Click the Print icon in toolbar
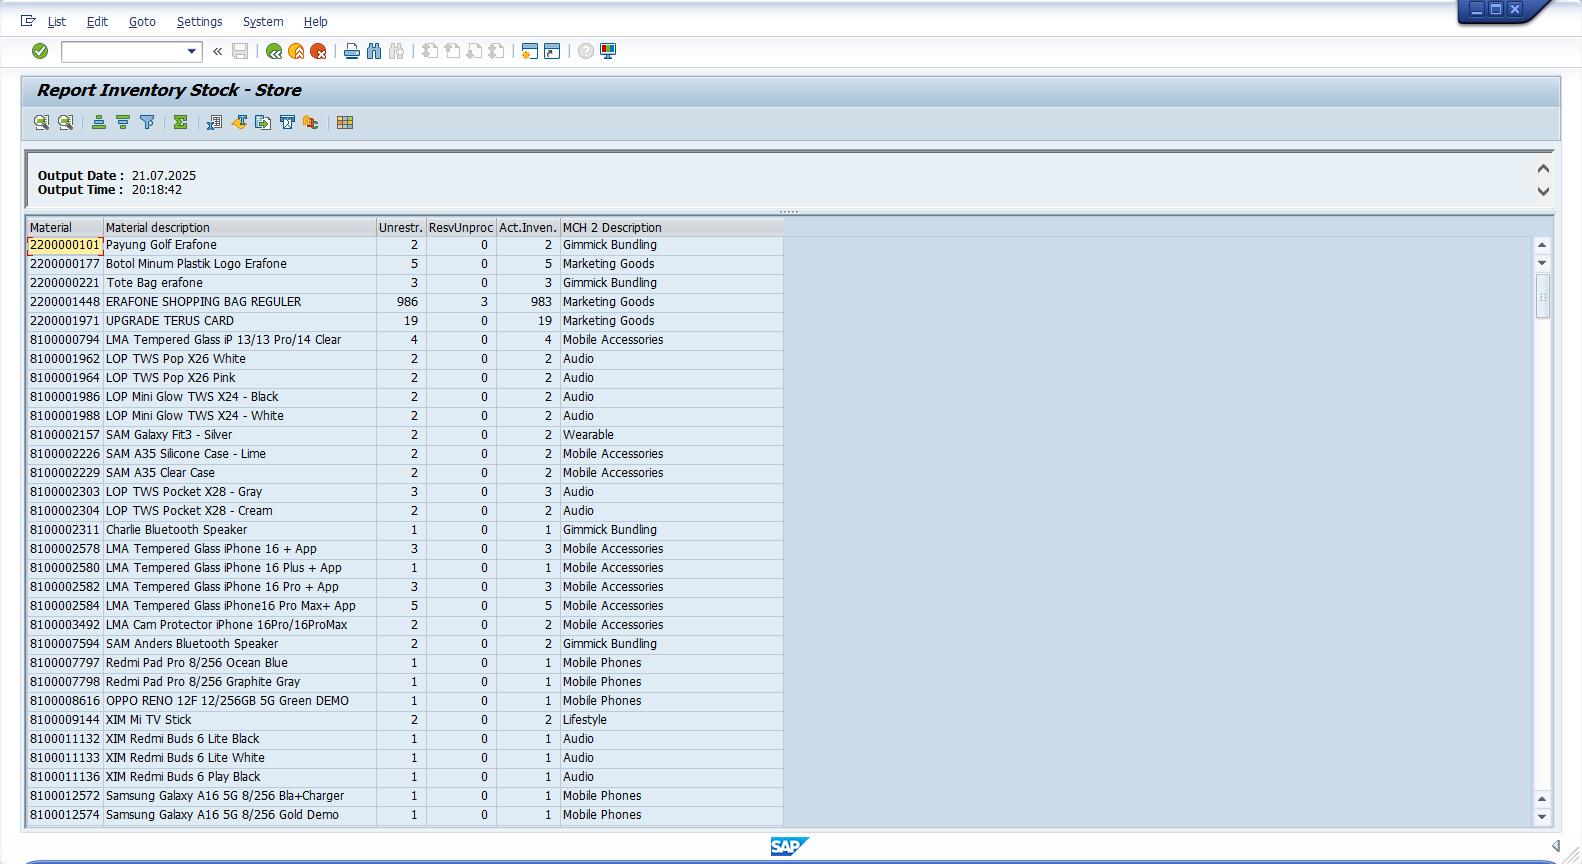Image resolution: width=1582 pixels, height=864 pixels. [x=352, y=51]
